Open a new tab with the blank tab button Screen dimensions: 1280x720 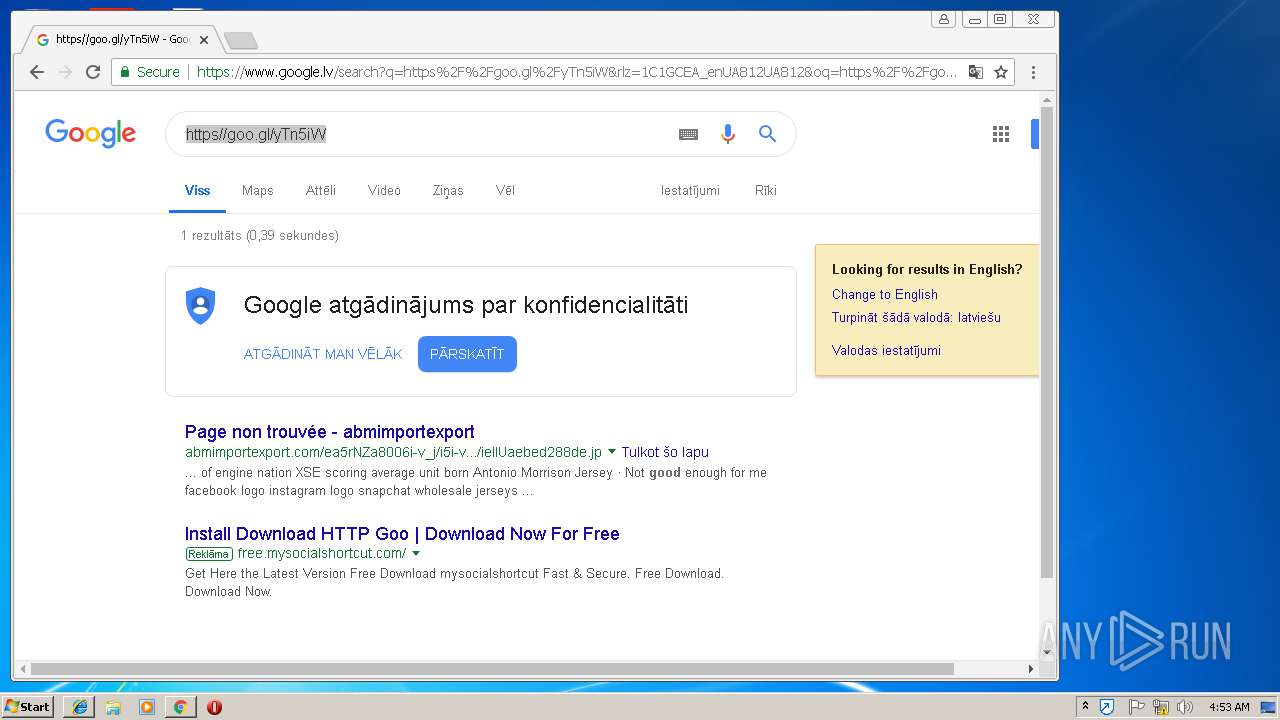pos(241,40)
